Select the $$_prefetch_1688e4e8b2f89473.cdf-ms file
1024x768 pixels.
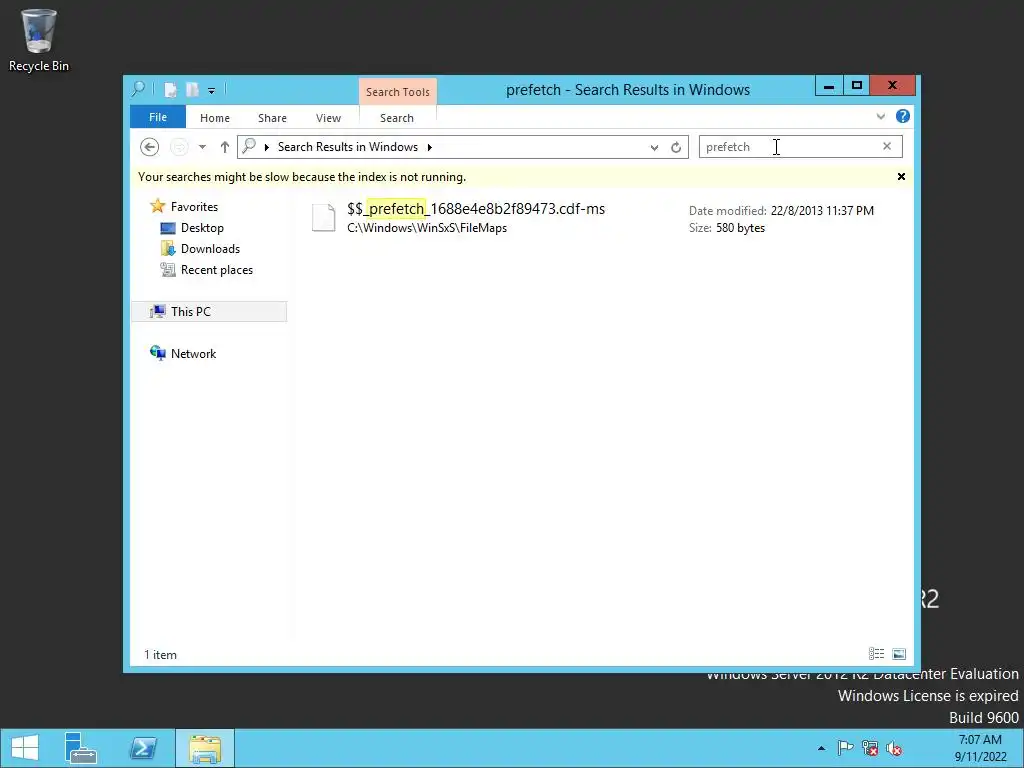pyautogui.click(x=476, y=208)
